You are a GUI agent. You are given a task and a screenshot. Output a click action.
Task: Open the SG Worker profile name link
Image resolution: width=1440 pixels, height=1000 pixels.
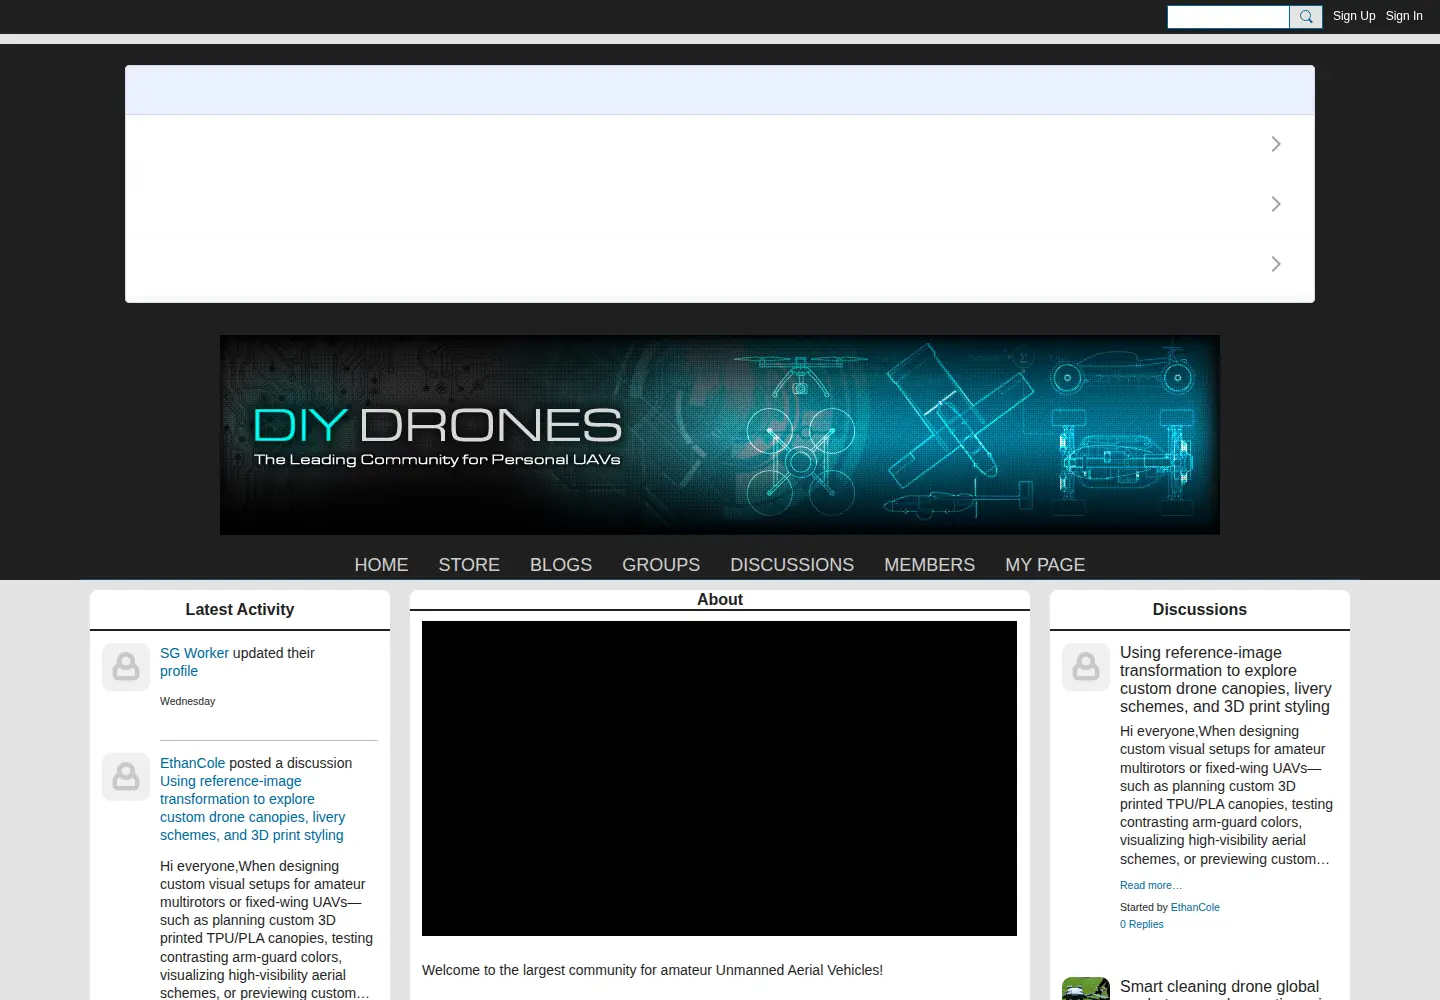194,653
